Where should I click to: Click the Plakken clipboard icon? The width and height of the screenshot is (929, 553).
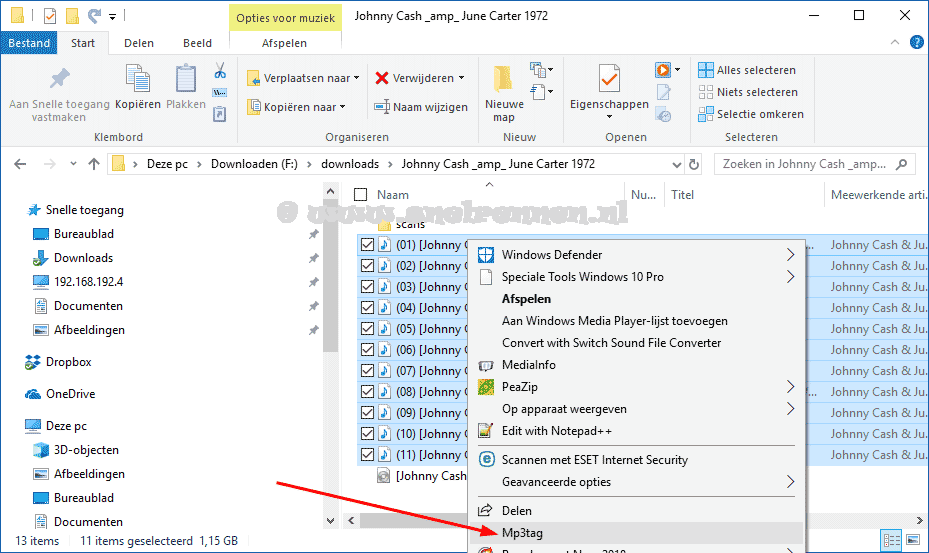click(185, 79)
